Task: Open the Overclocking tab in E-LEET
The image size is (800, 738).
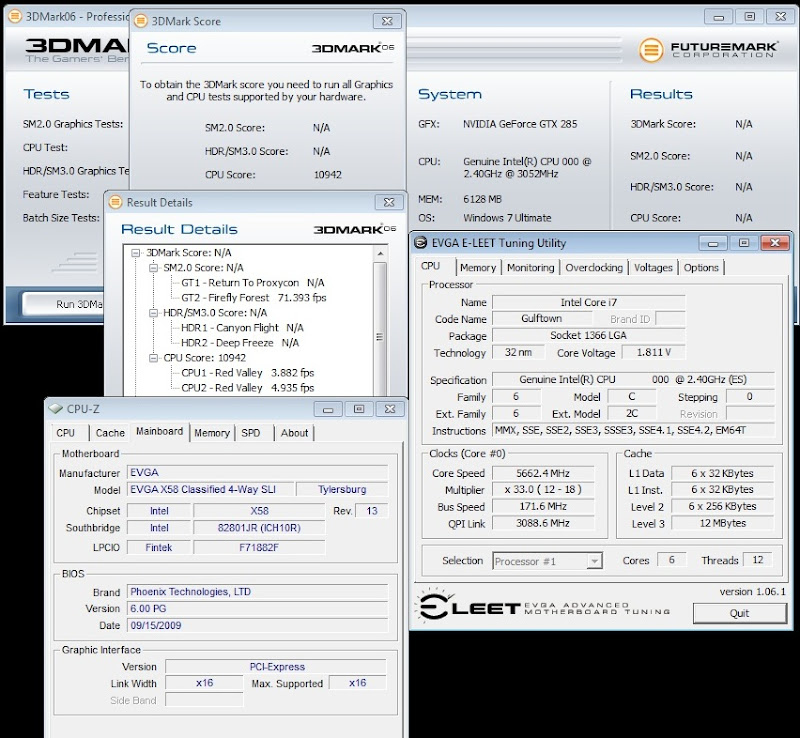Action: point(594,267)
